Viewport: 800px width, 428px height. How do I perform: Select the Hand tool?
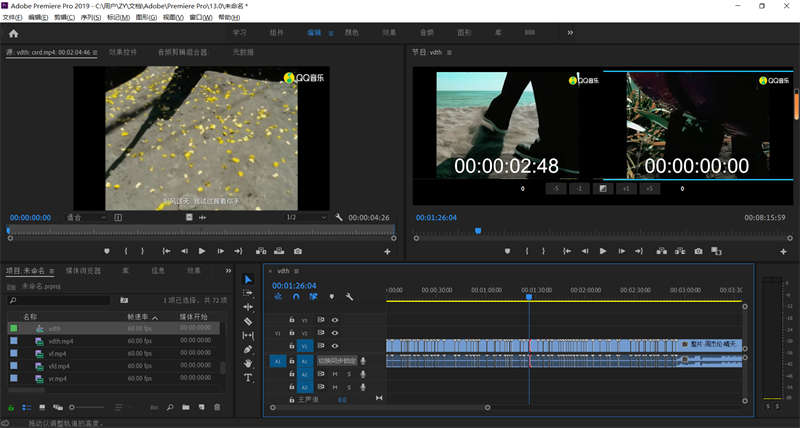248,364
